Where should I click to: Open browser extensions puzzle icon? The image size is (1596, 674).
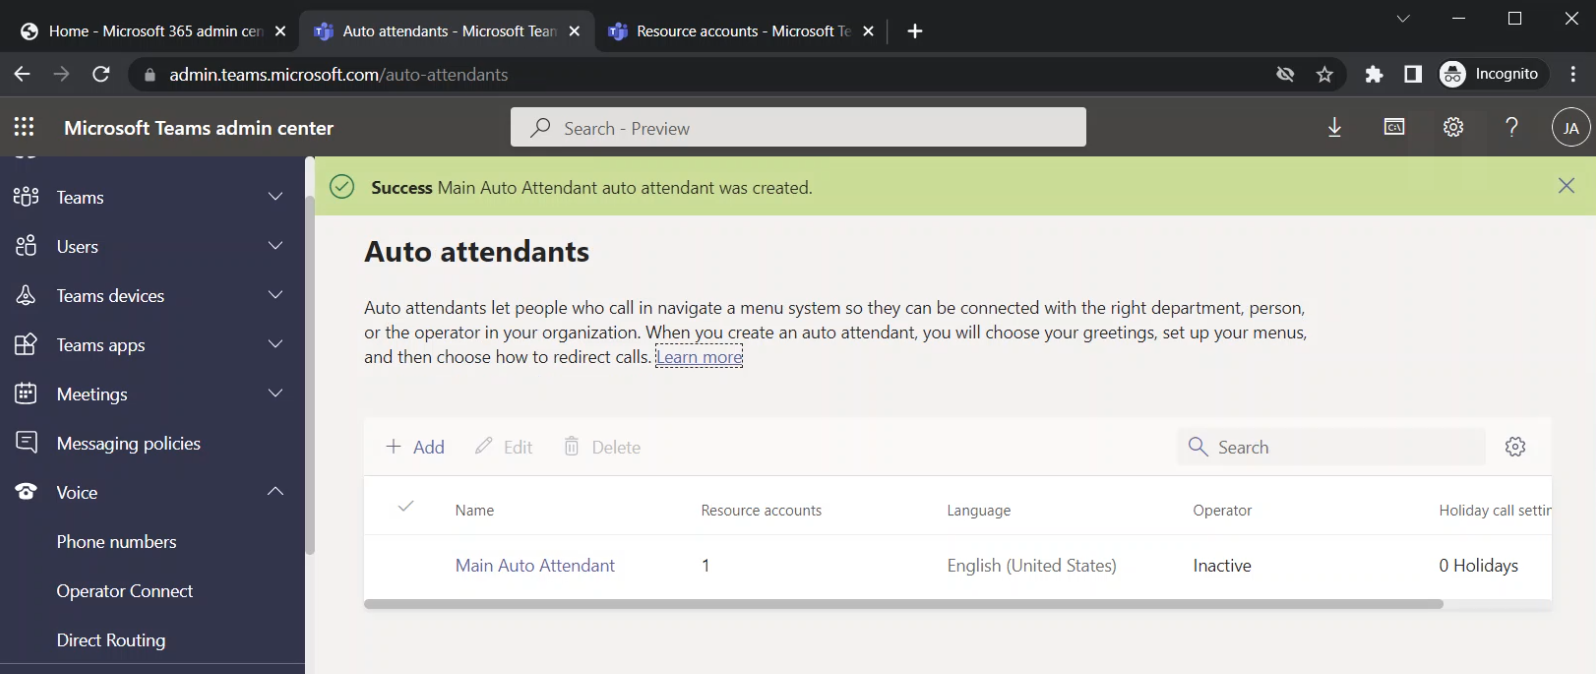point(1374,75)
